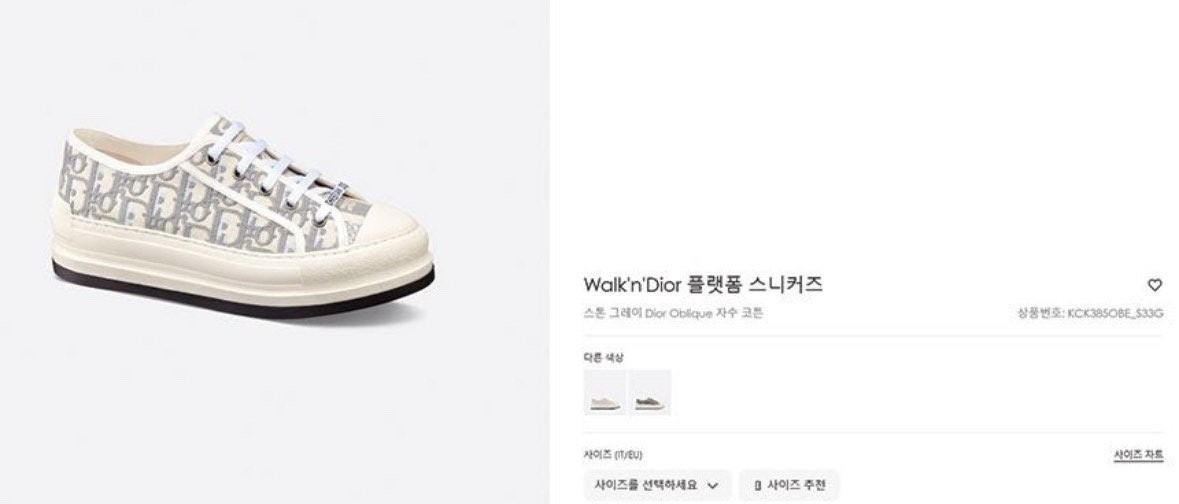
Task: Click the Walk'n'Dior 플랫폼 스니커즈 product title
Action: (703, 284)
